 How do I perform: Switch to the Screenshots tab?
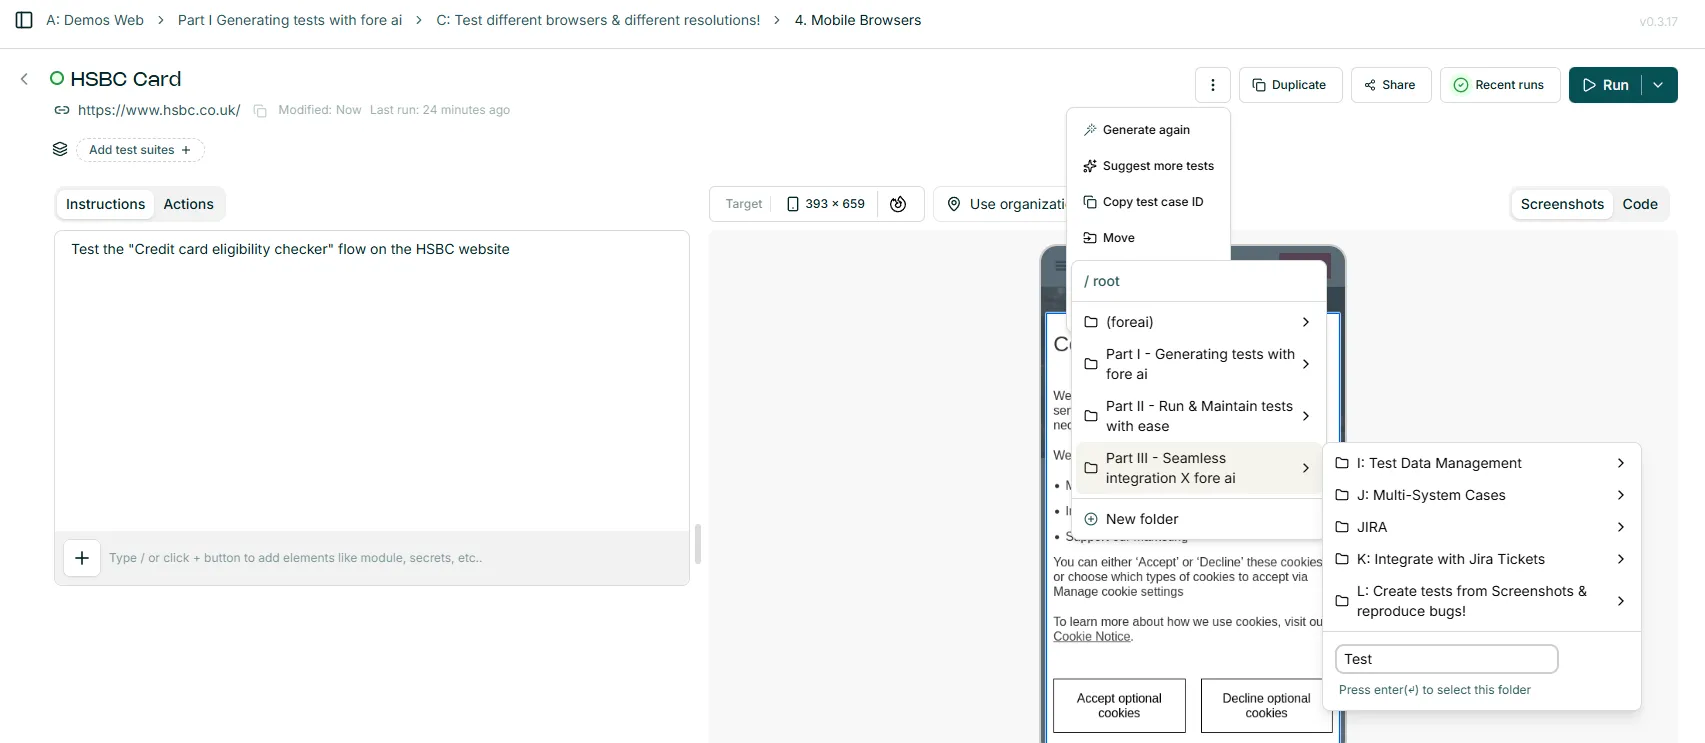coord(1562,204)
